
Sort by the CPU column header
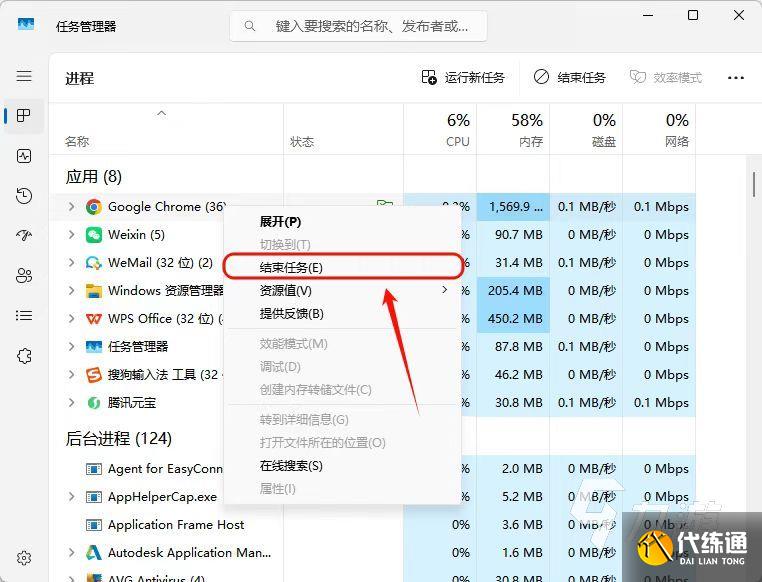440,129
